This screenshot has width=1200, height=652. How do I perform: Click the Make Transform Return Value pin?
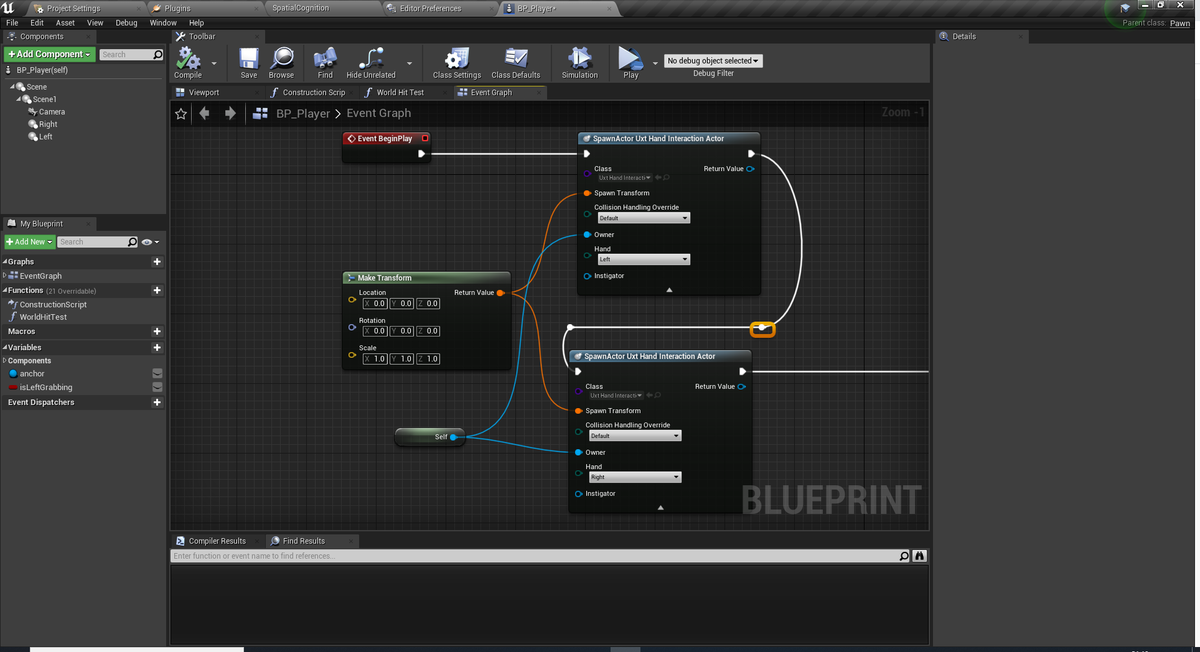(500, 292)
